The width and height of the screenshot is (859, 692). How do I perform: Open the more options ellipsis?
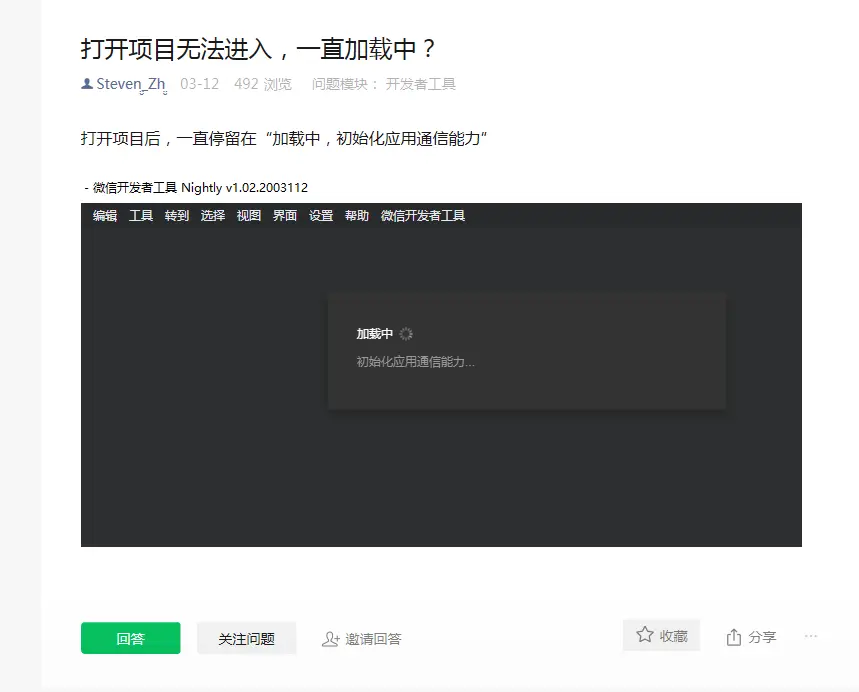click(x=811, y=636)
